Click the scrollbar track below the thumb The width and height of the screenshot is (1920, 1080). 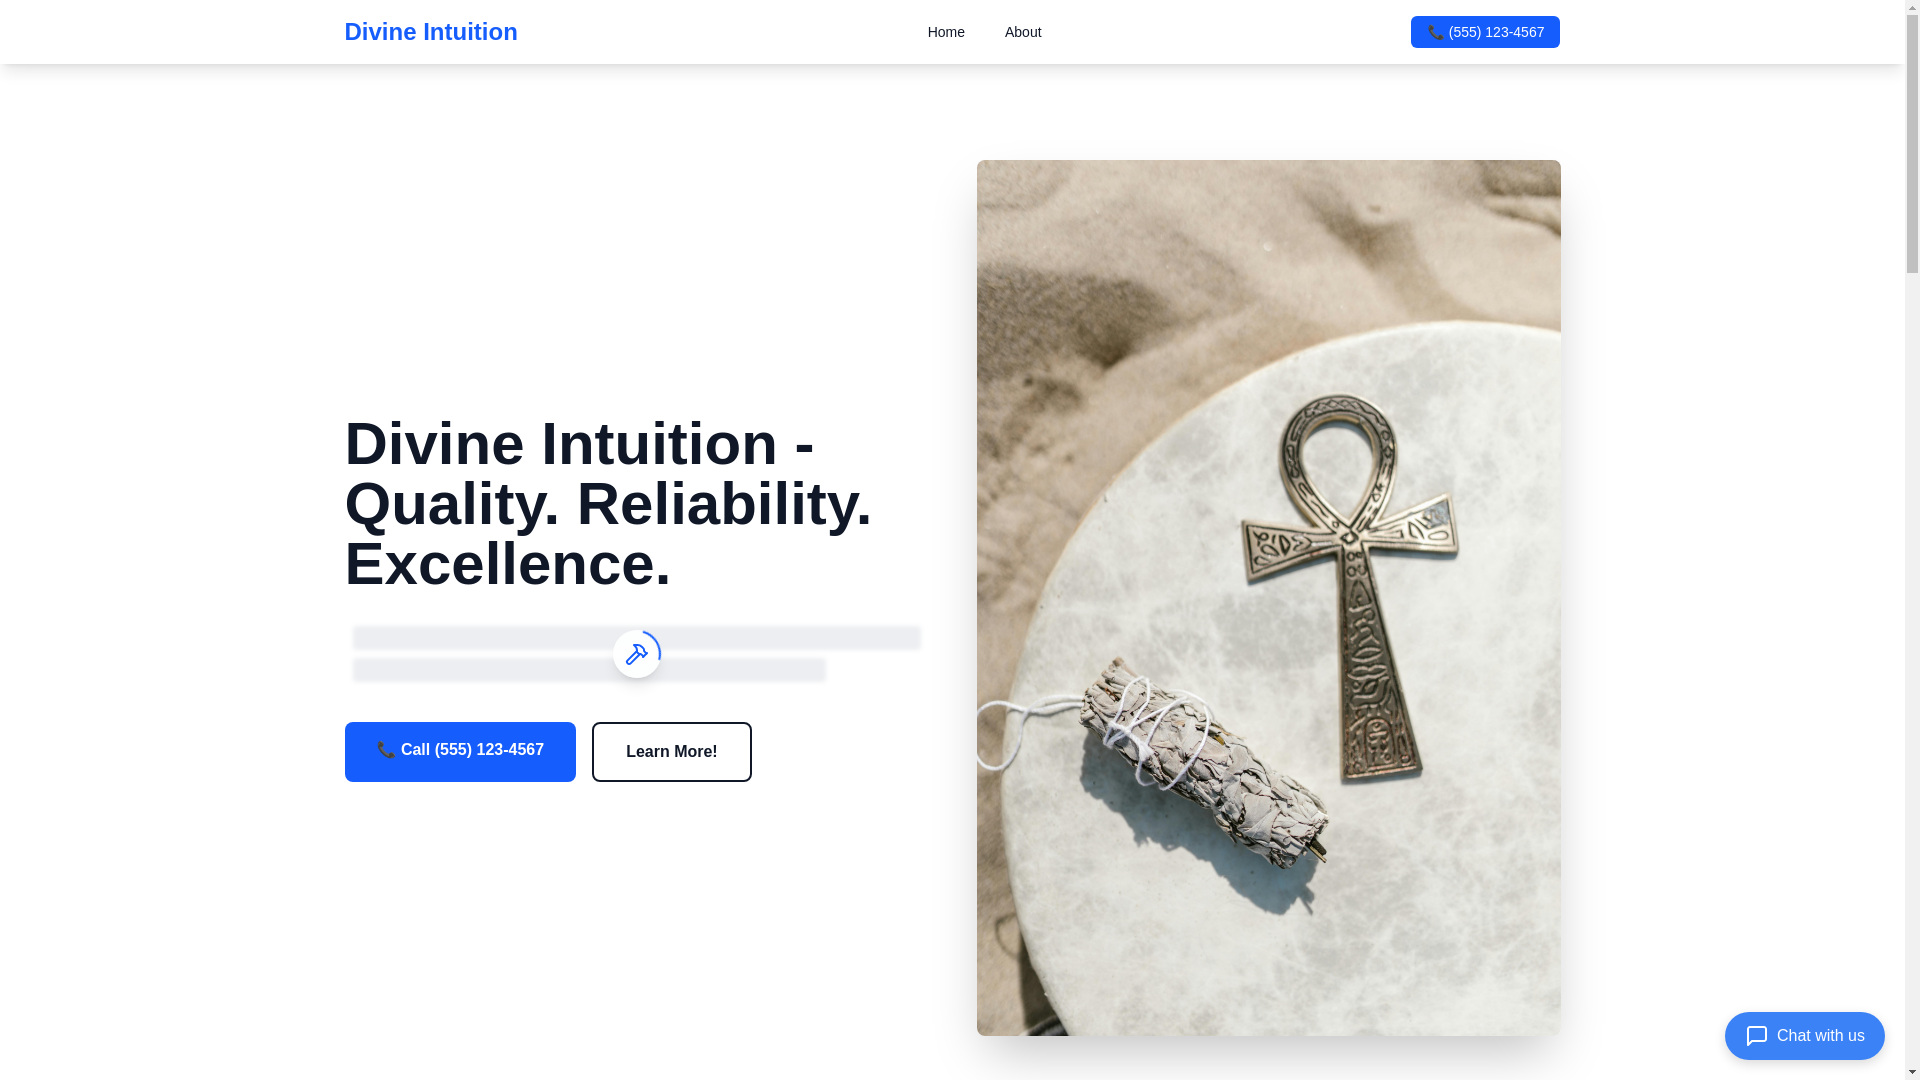click(1912, 670)
